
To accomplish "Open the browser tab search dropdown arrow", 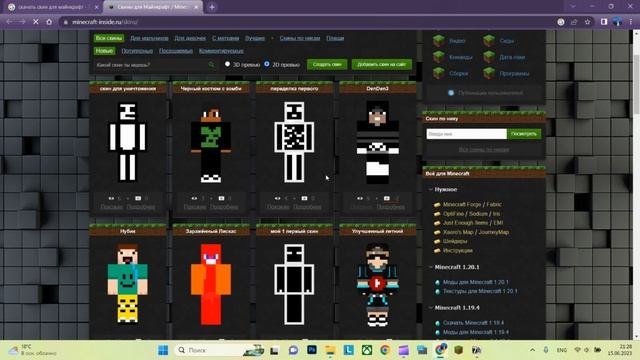I will (x=573, y=7).
